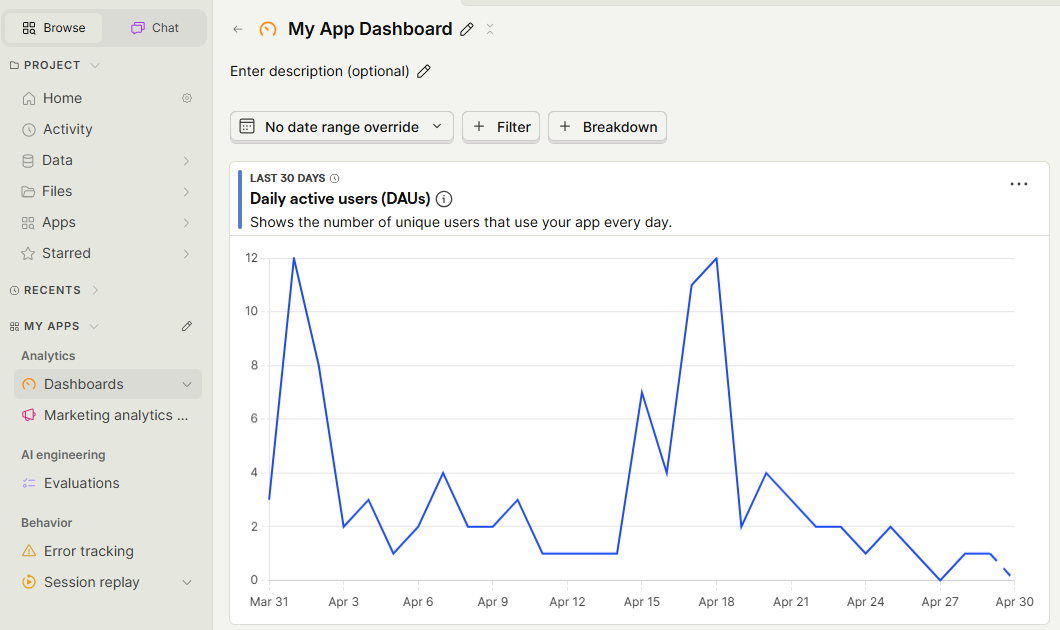Image resolution: width=1060 pixels, height=630 pixels.
Task: Switch to the Chat tab
Action: (x=155, y=28)
